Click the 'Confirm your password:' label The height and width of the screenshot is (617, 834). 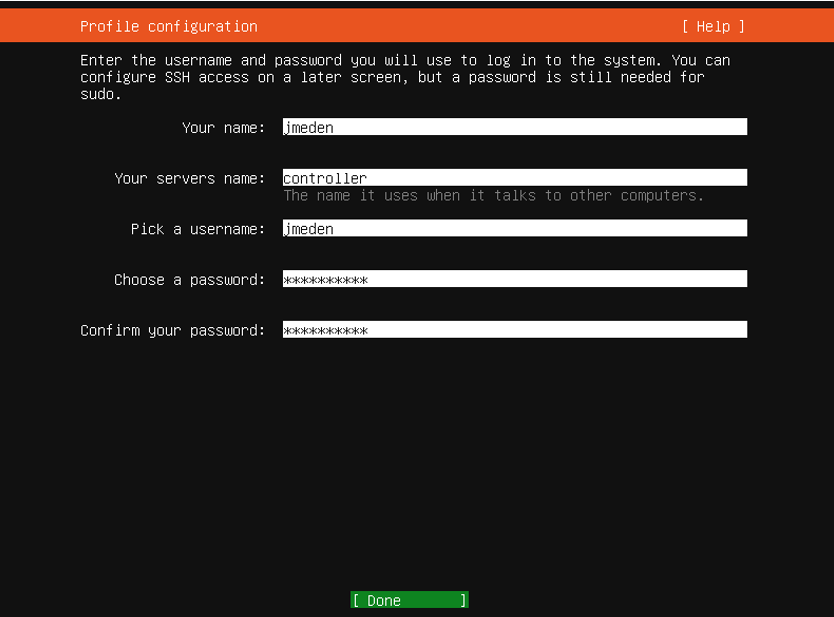click(x=172, y=330)
